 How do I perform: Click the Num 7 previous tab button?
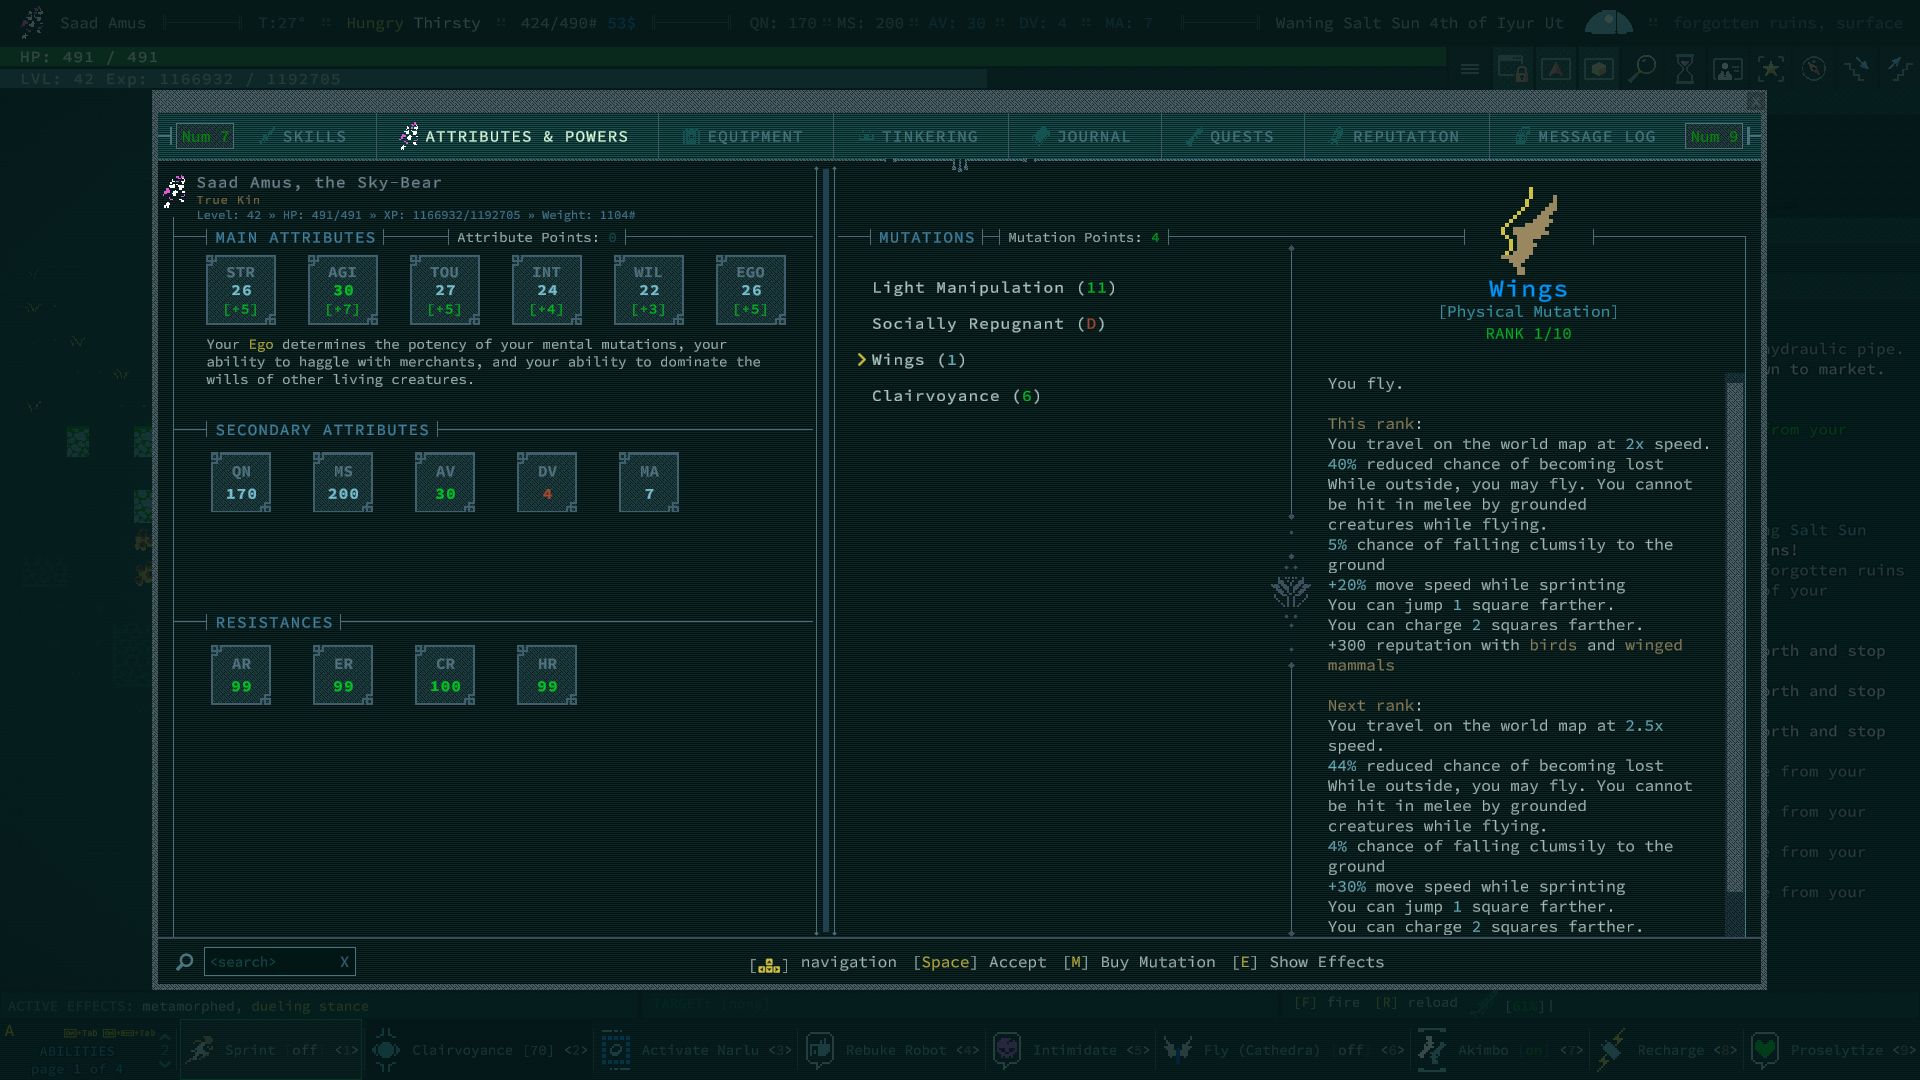click(x=205, y=137)
